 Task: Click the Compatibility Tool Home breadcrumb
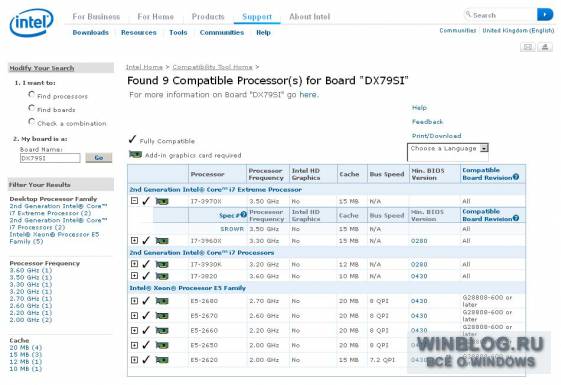click(x=213, y=67)
